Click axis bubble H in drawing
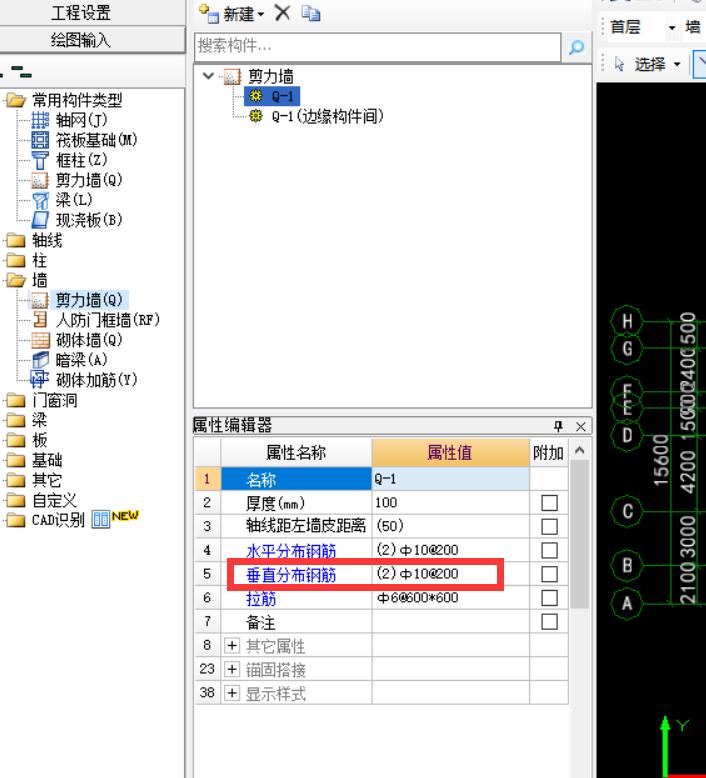706x778 pixels. (627, 321)
